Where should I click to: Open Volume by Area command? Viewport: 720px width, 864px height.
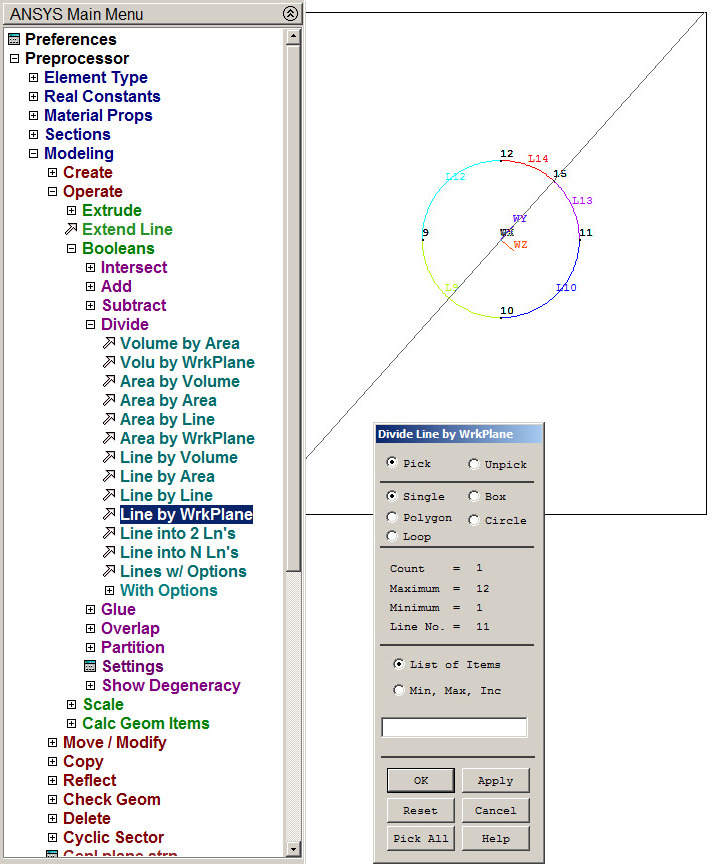tap(180, 343)
